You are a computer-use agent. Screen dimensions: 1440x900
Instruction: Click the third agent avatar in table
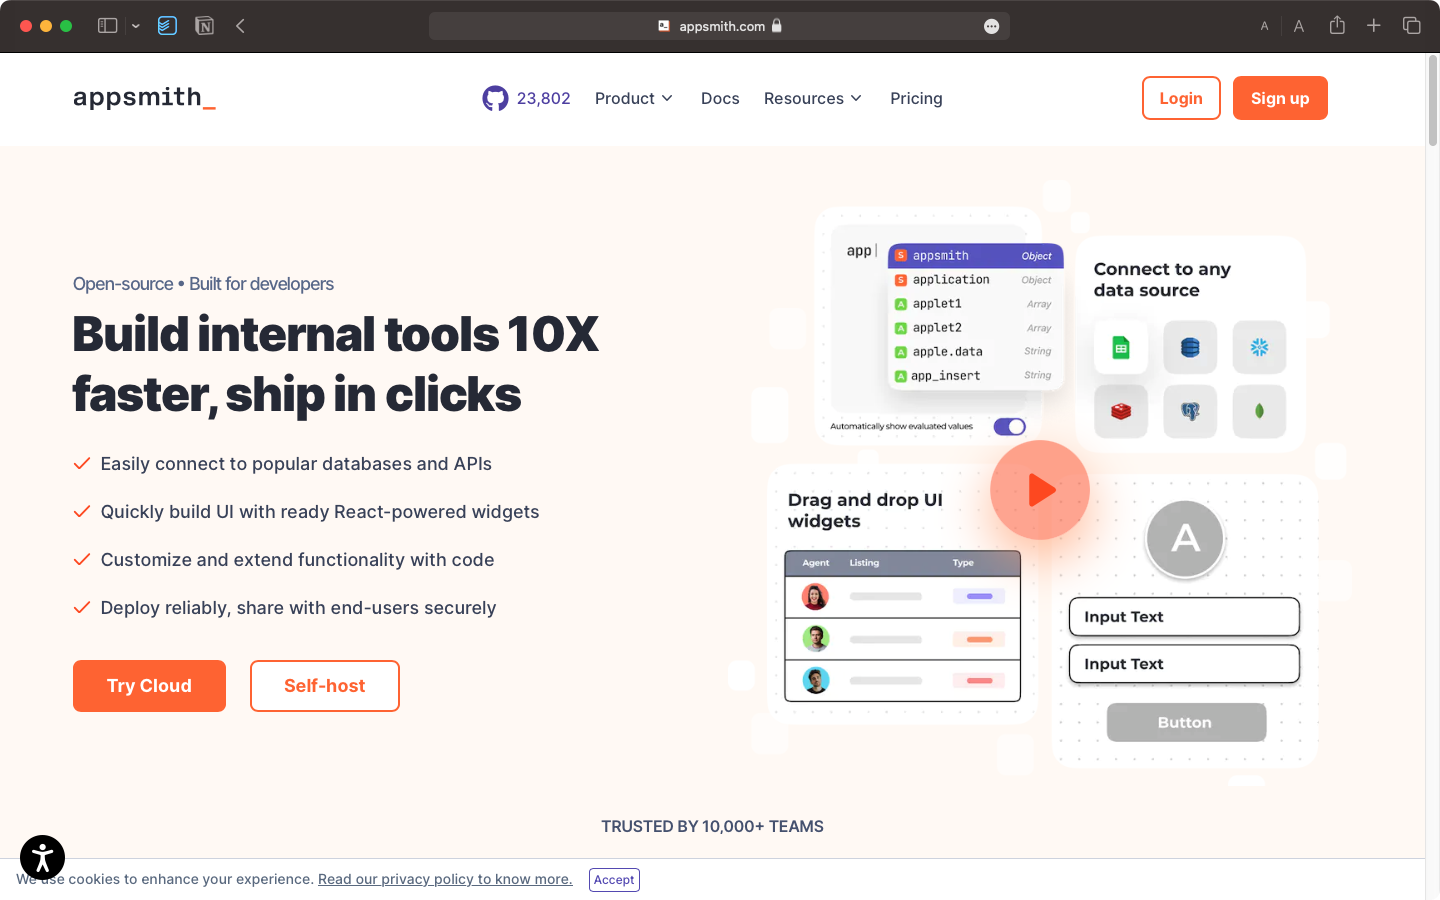815,681
